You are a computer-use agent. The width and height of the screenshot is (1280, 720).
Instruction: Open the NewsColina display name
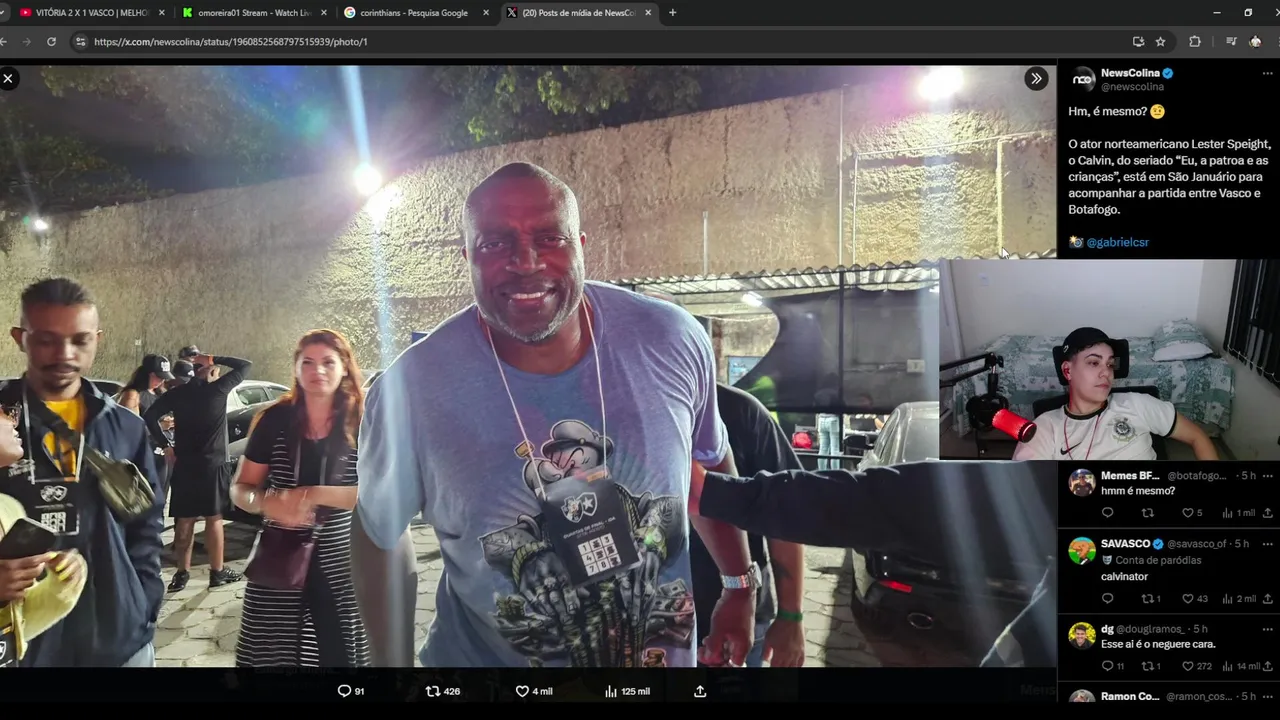point(1130,73)
